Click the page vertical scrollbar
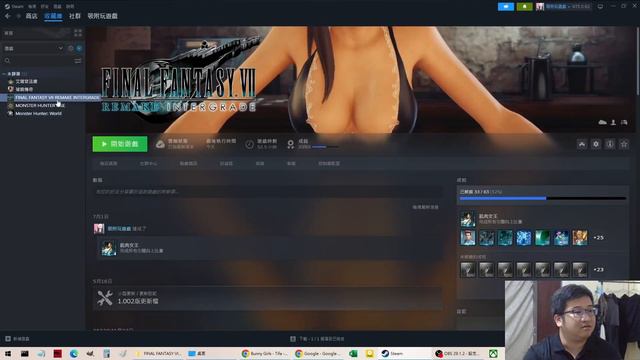The height and width of the screenshot is (360, 640). pyautogui.click(x=638, y=61)
